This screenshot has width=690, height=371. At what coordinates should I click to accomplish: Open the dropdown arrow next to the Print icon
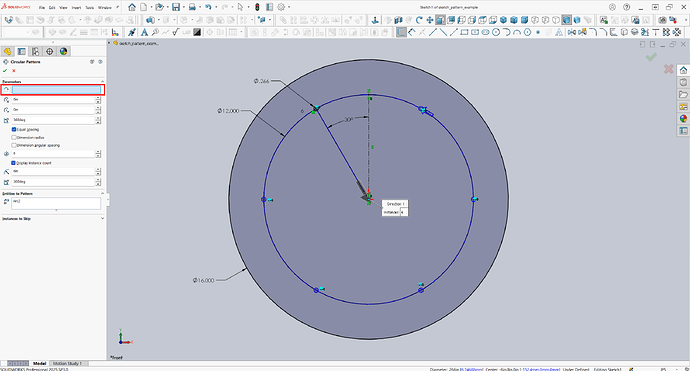[200, 7]
